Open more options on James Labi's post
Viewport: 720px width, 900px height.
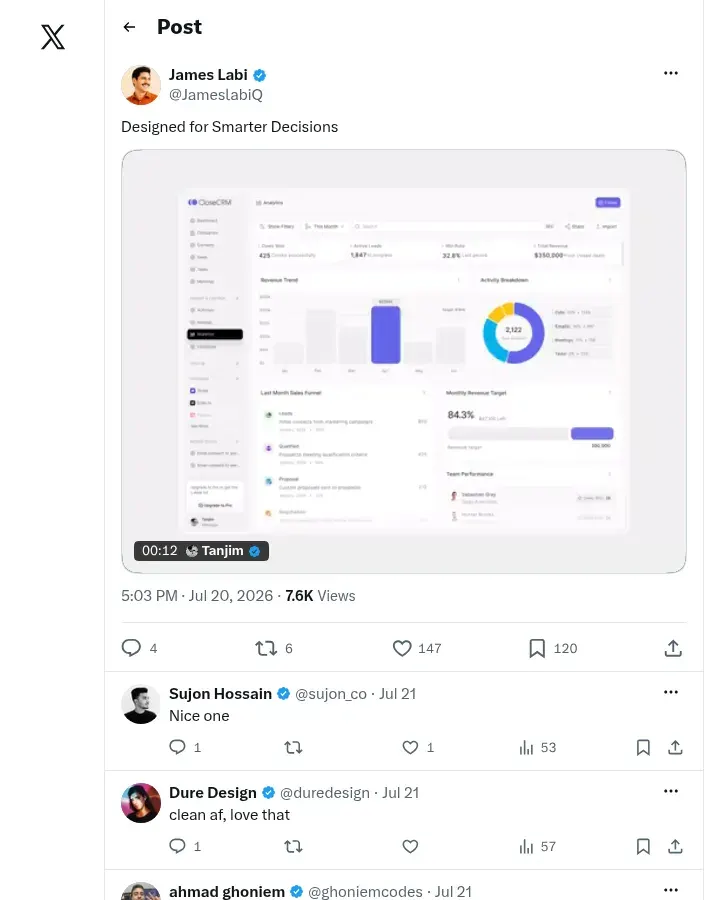(671, 73)
